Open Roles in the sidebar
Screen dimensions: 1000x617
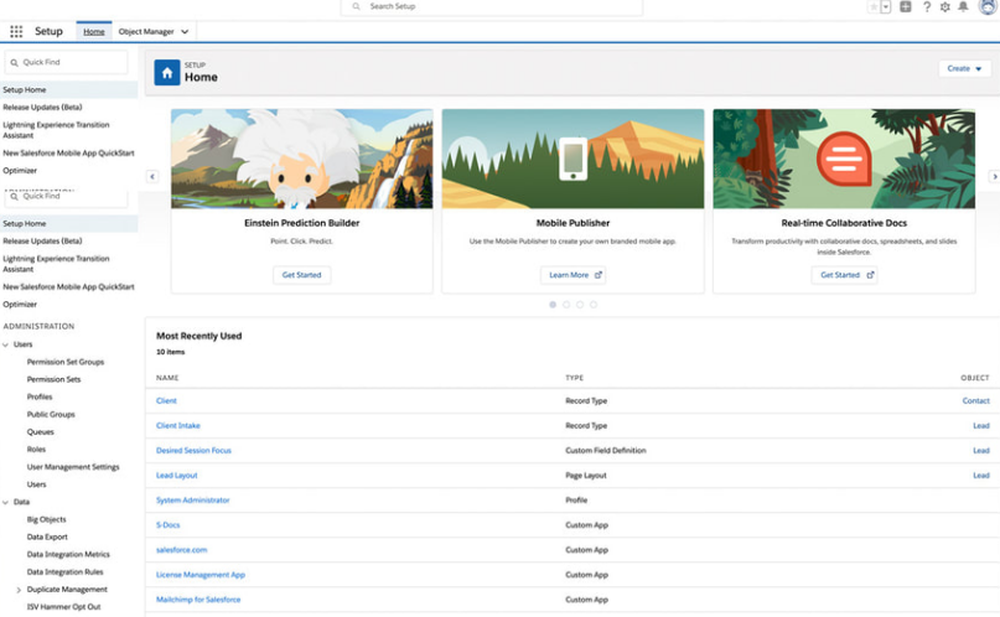[36, 449]
